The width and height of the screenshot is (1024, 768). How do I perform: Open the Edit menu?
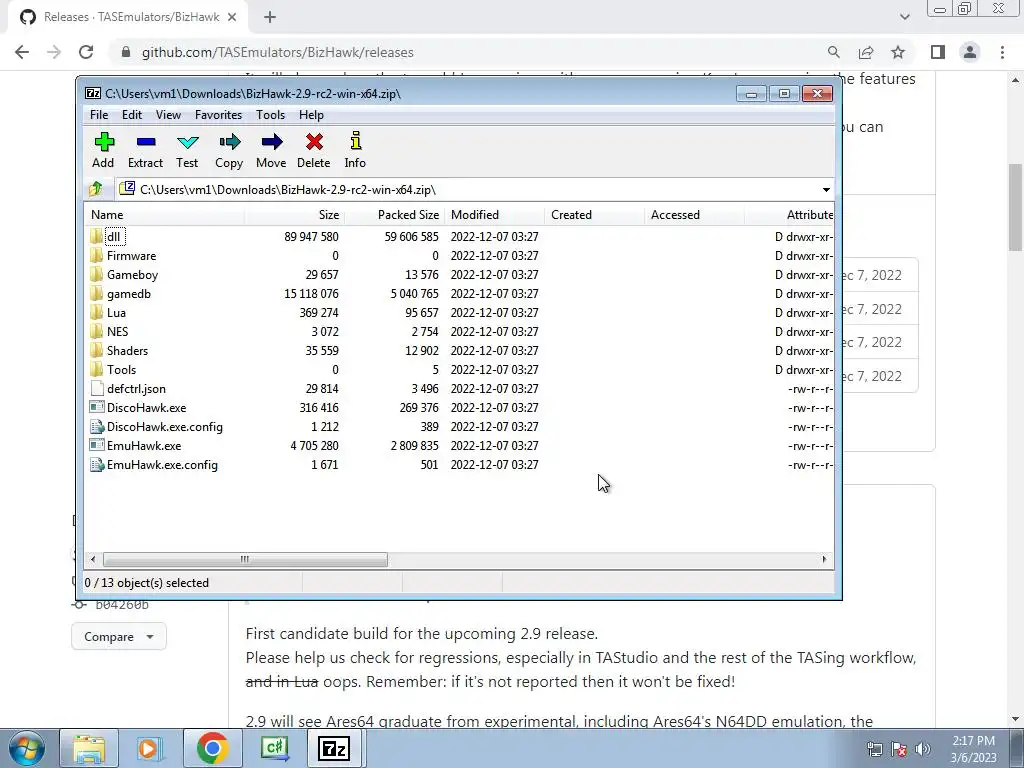132,115
